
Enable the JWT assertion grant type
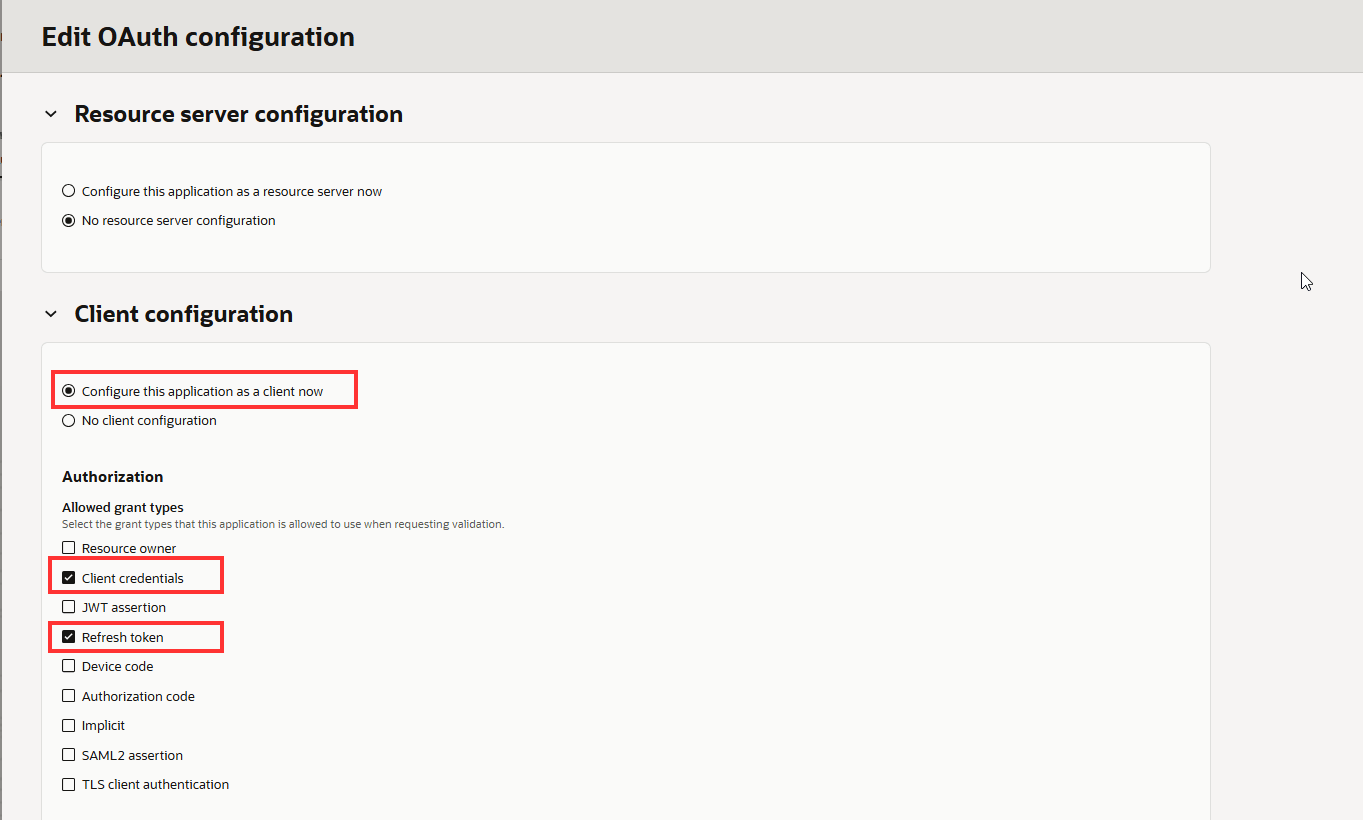click(69, 607)
